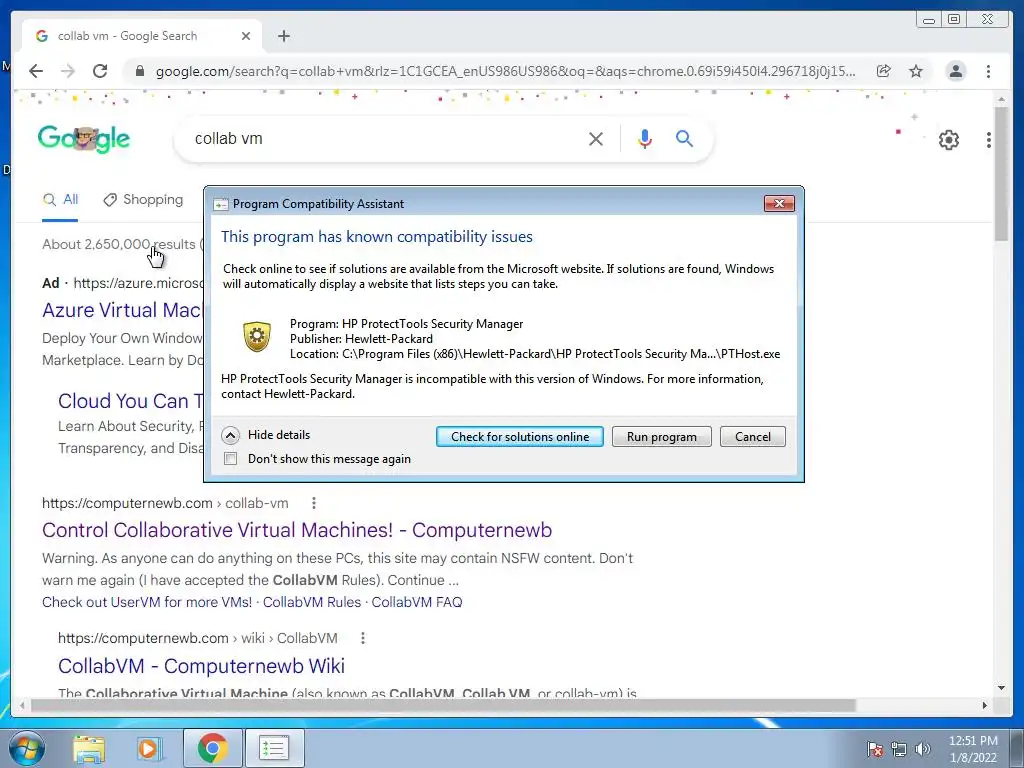The height and width of the screenshot is (768, 1024).
Task: Bookmark this page with the star
Action: [916, 71]
